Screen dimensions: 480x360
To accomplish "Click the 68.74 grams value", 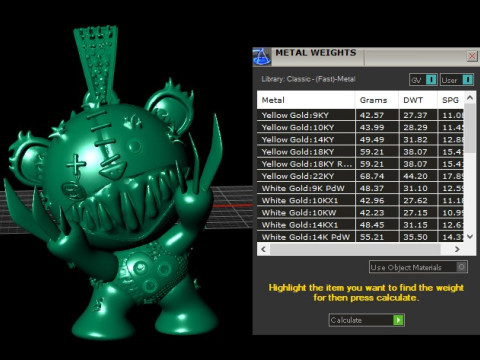I will (372, 176).
